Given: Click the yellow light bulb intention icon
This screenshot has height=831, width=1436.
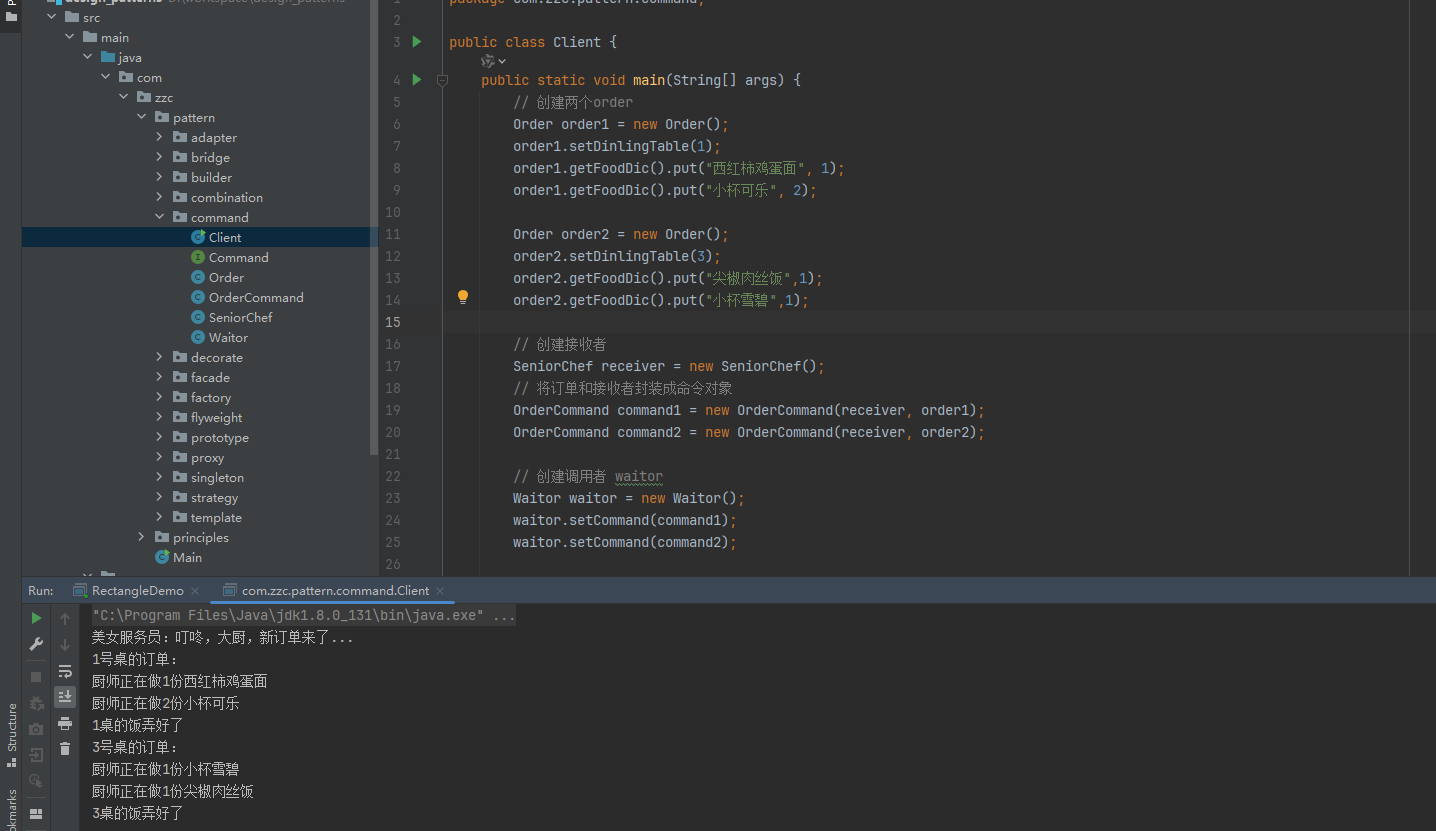Looking at the screenshot, I should tap(463, 297).
